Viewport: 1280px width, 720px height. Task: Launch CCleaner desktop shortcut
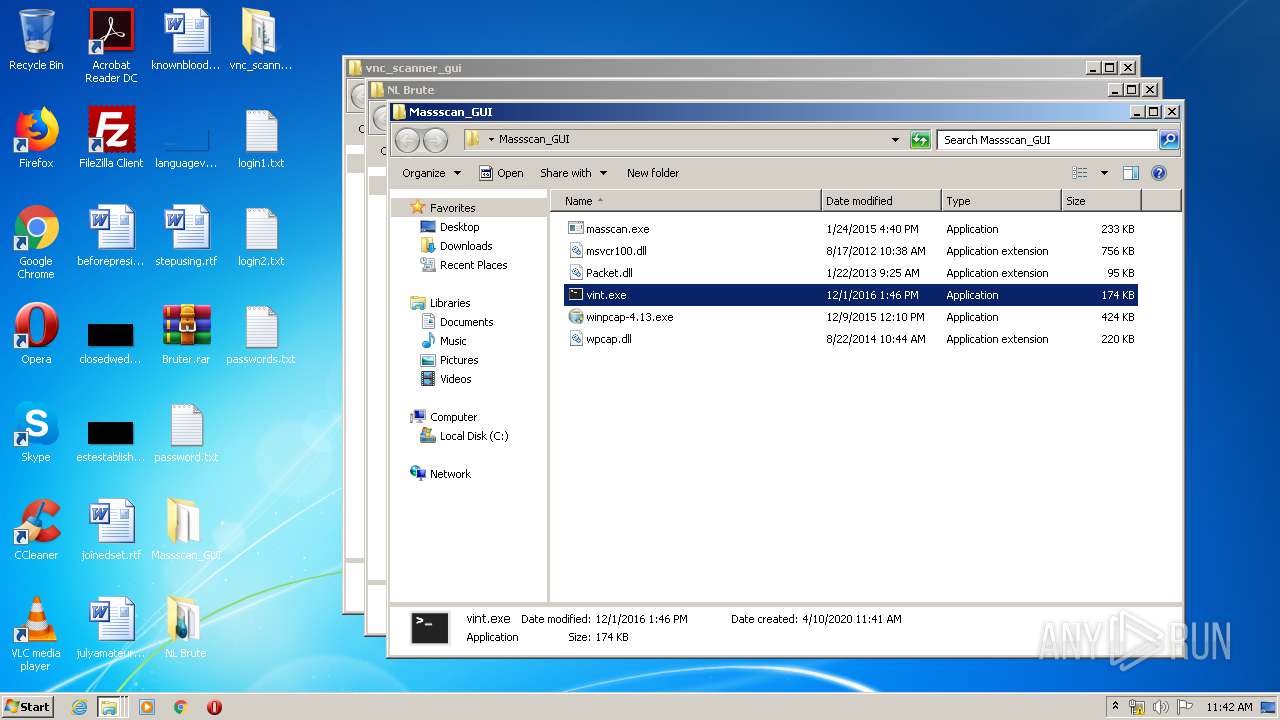point(36,530)
